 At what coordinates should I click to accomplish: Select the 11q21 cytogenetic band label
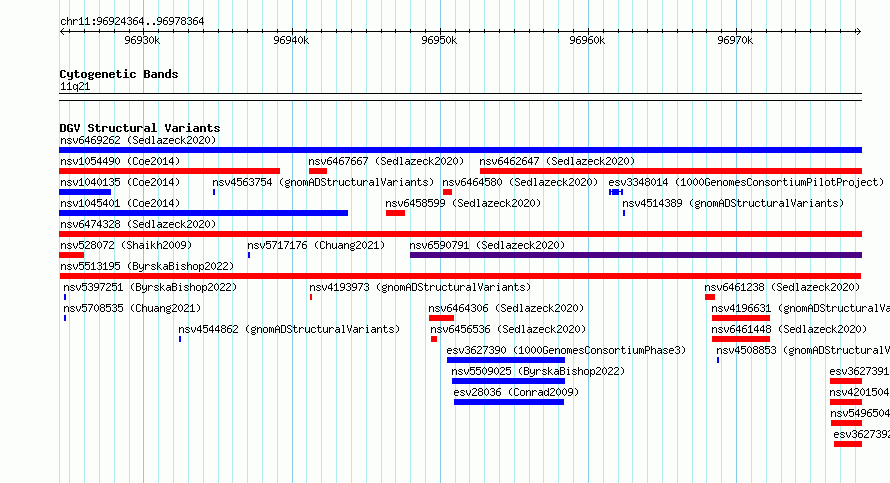pos(75,86)
